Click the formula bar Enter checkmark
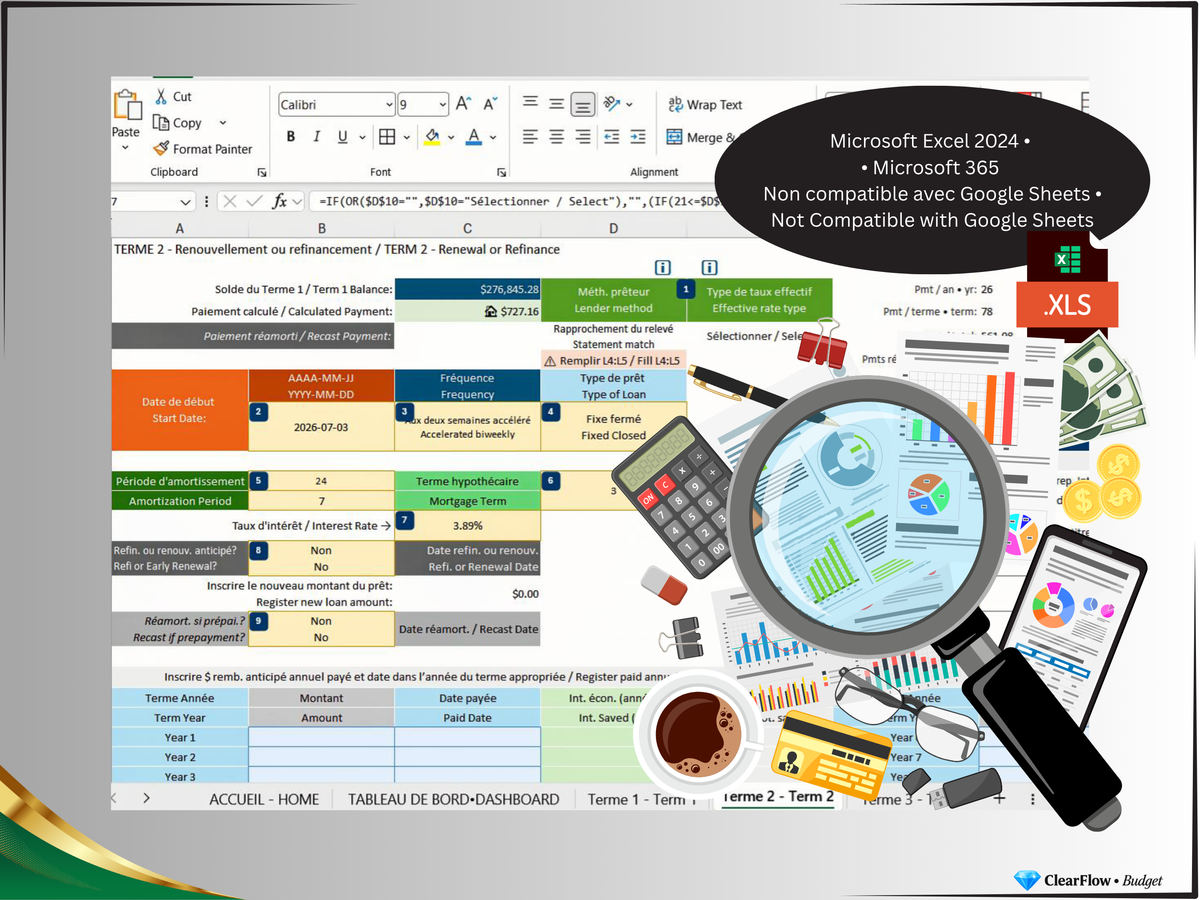Viewport: 1200px width, 900px height. point(255,201)
